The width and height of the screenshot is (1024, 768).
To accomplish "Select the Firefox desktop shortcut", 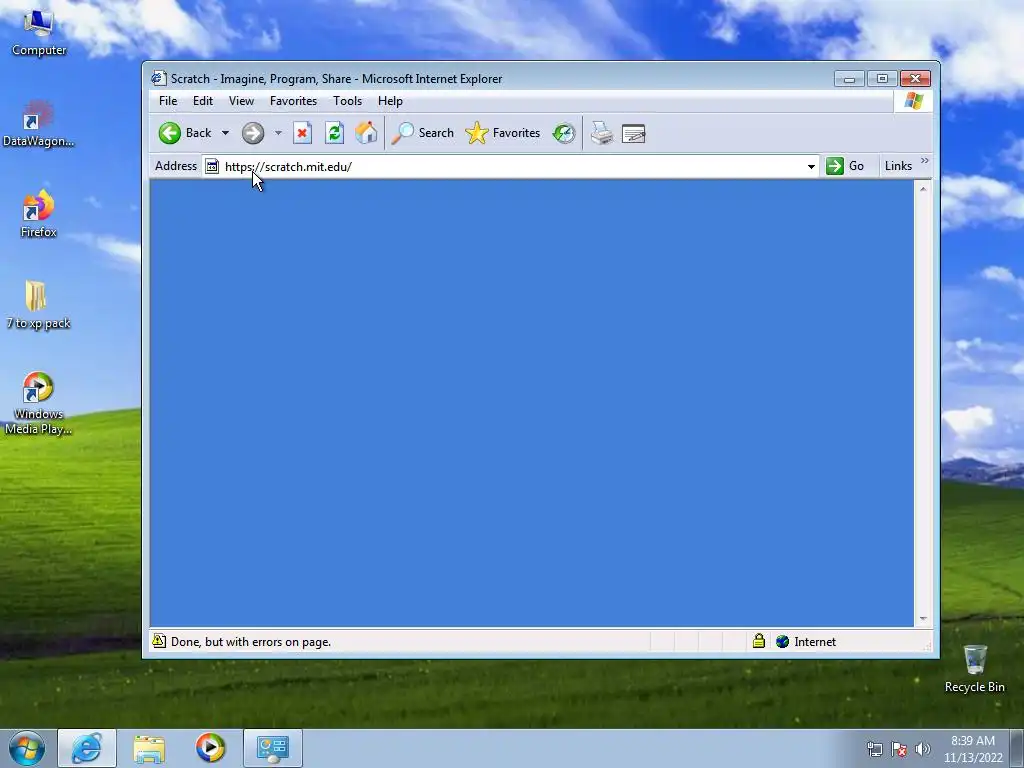I will click(39, 214).
